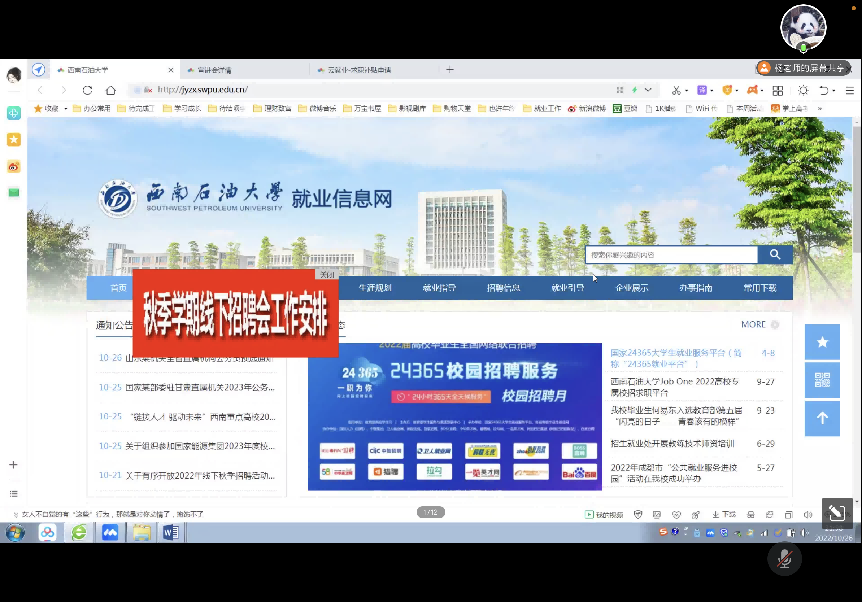Open the Tencent Meeting taskbar icon
The image size is (862, 602).
110,532
